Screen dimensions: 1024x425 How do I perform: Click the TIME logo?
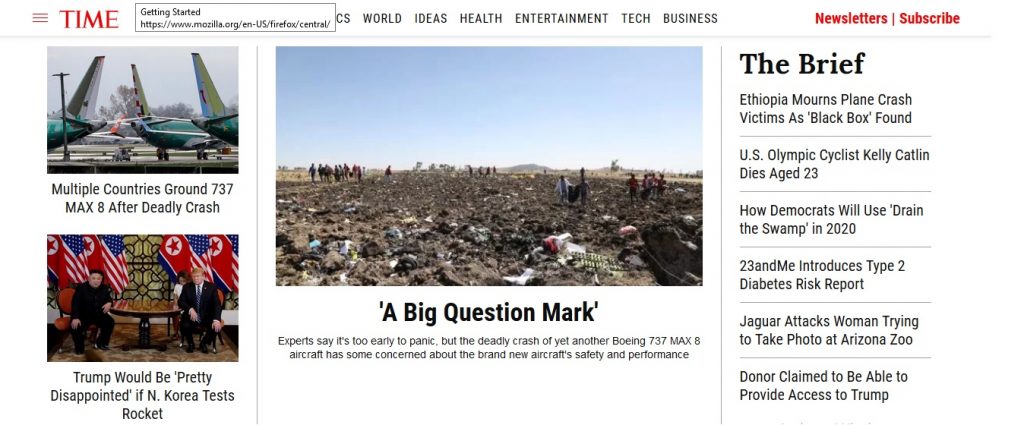pyautogui.click(x=89, y=19)
